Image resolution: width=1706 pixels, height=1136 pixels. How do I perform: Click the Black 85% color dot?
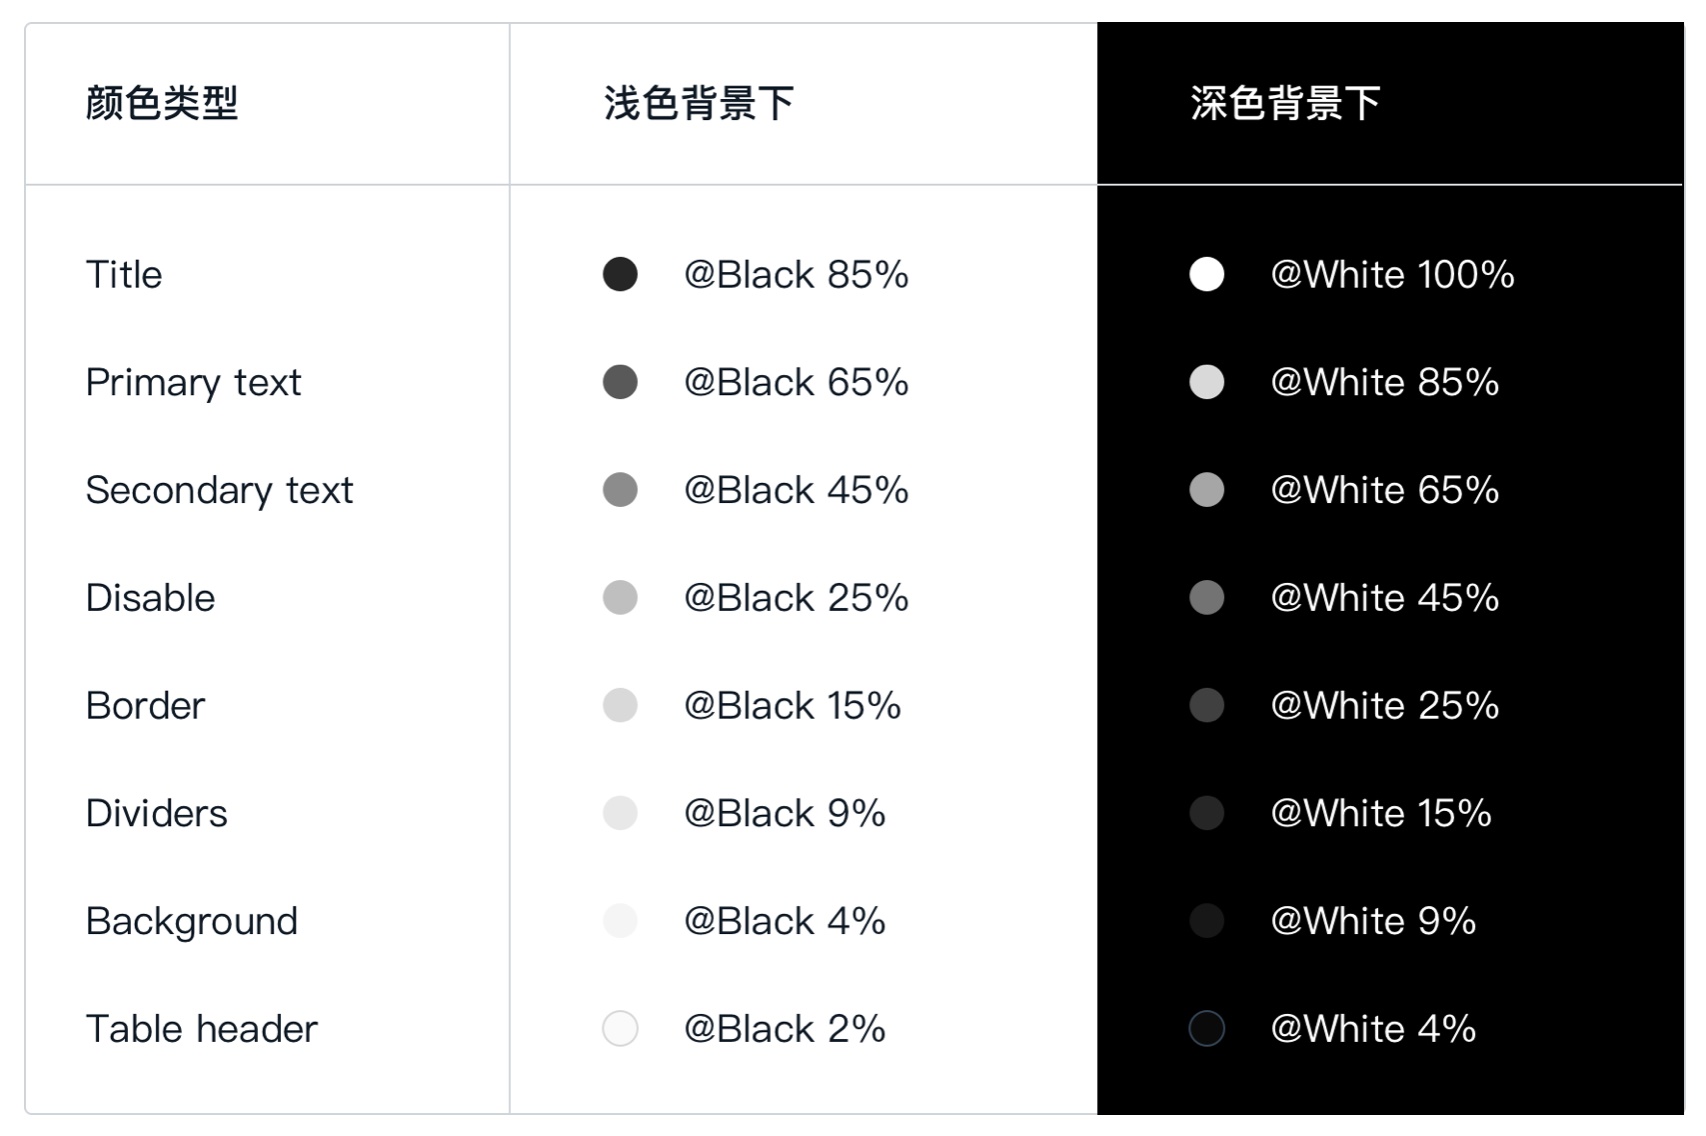pos(620,274)
